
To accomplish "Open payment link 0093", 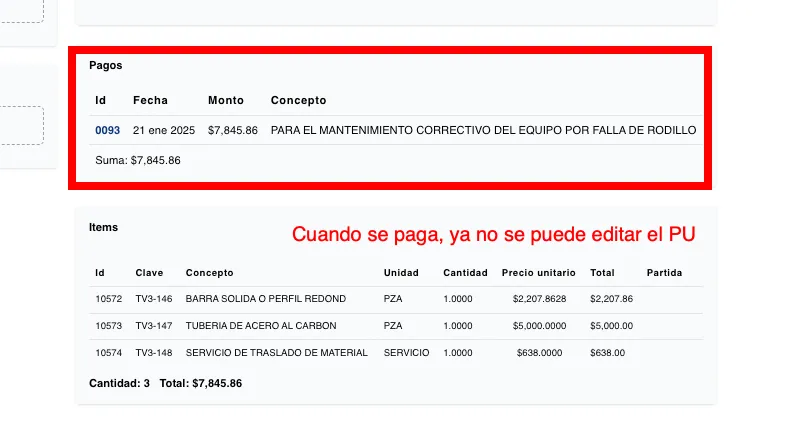I will (x=107, y=131).
